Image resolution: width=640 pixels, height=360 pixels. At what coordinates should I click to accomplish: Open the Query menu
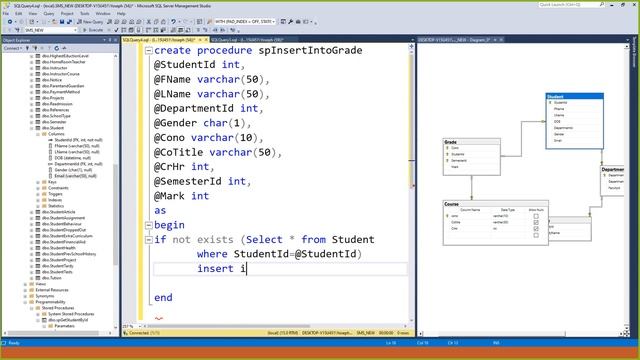(x=49, y=13)
